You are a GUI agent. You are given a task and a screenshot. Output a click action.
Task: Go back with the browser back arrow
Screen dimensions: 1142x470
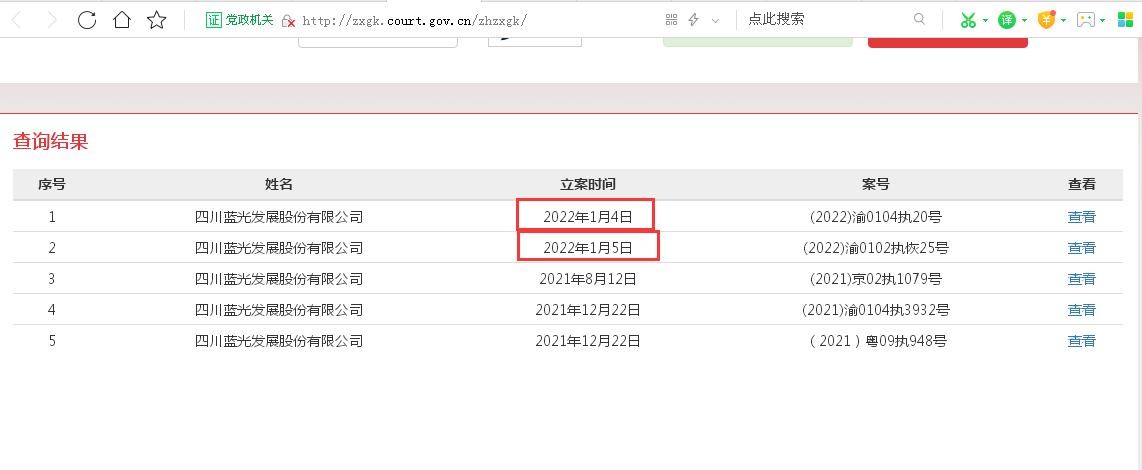tap(16, 20)
